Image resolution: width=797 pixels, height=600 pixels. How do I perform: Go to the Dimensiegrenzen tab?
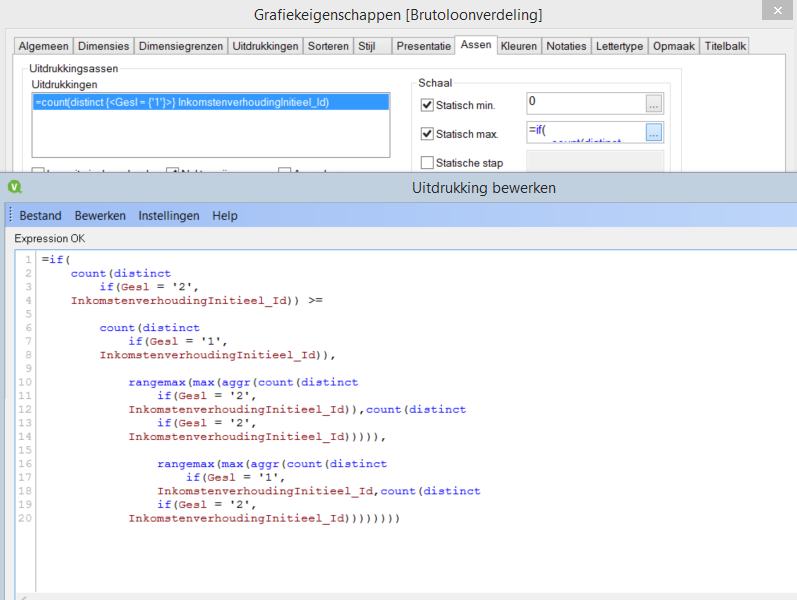[x=181, y=46]
